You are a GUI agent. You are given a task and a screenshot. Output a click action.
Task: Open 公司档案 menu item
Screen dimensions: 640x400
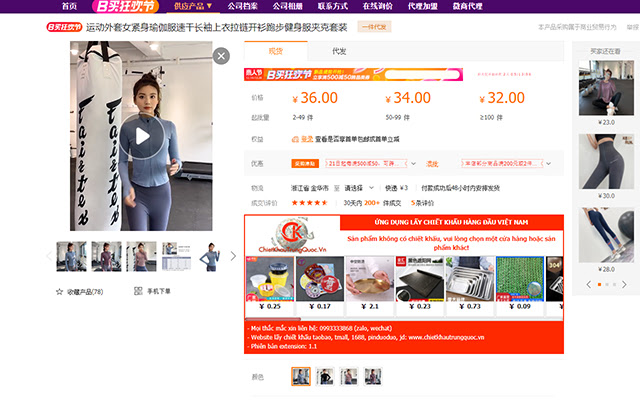pyautogui.click(x=242, y=6)
